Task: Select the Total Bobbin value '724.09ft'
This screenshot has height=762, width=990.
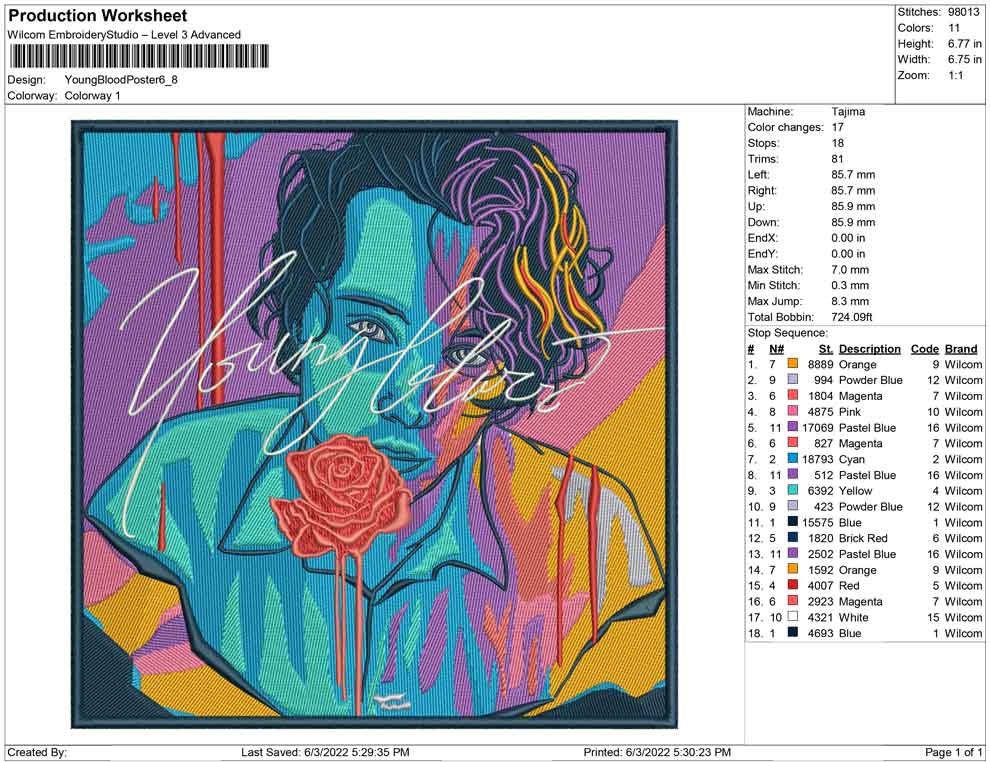Action: click(852, 316)
